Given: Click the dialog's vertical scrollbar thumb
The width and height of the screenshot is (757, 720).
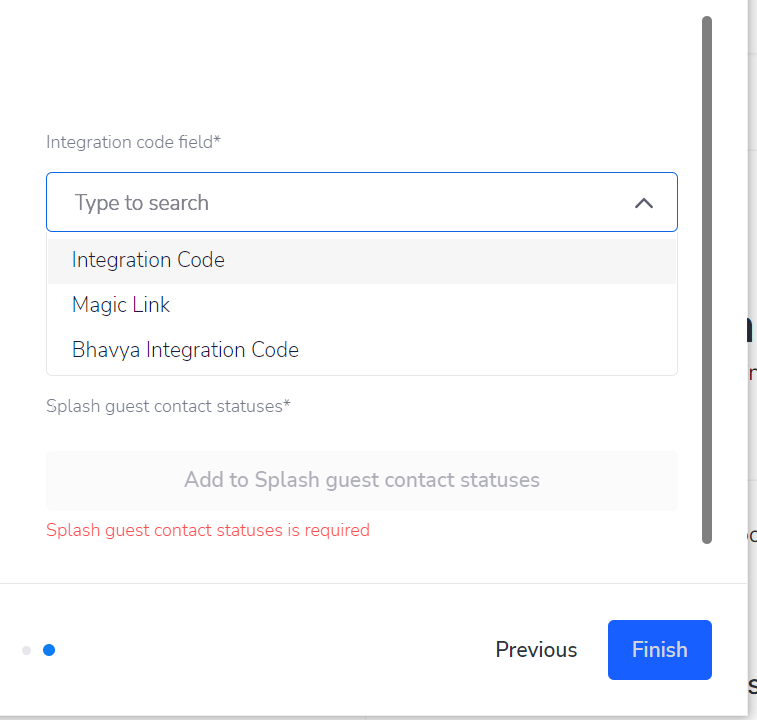Looking at the screenshot, I should pos(707,280).
